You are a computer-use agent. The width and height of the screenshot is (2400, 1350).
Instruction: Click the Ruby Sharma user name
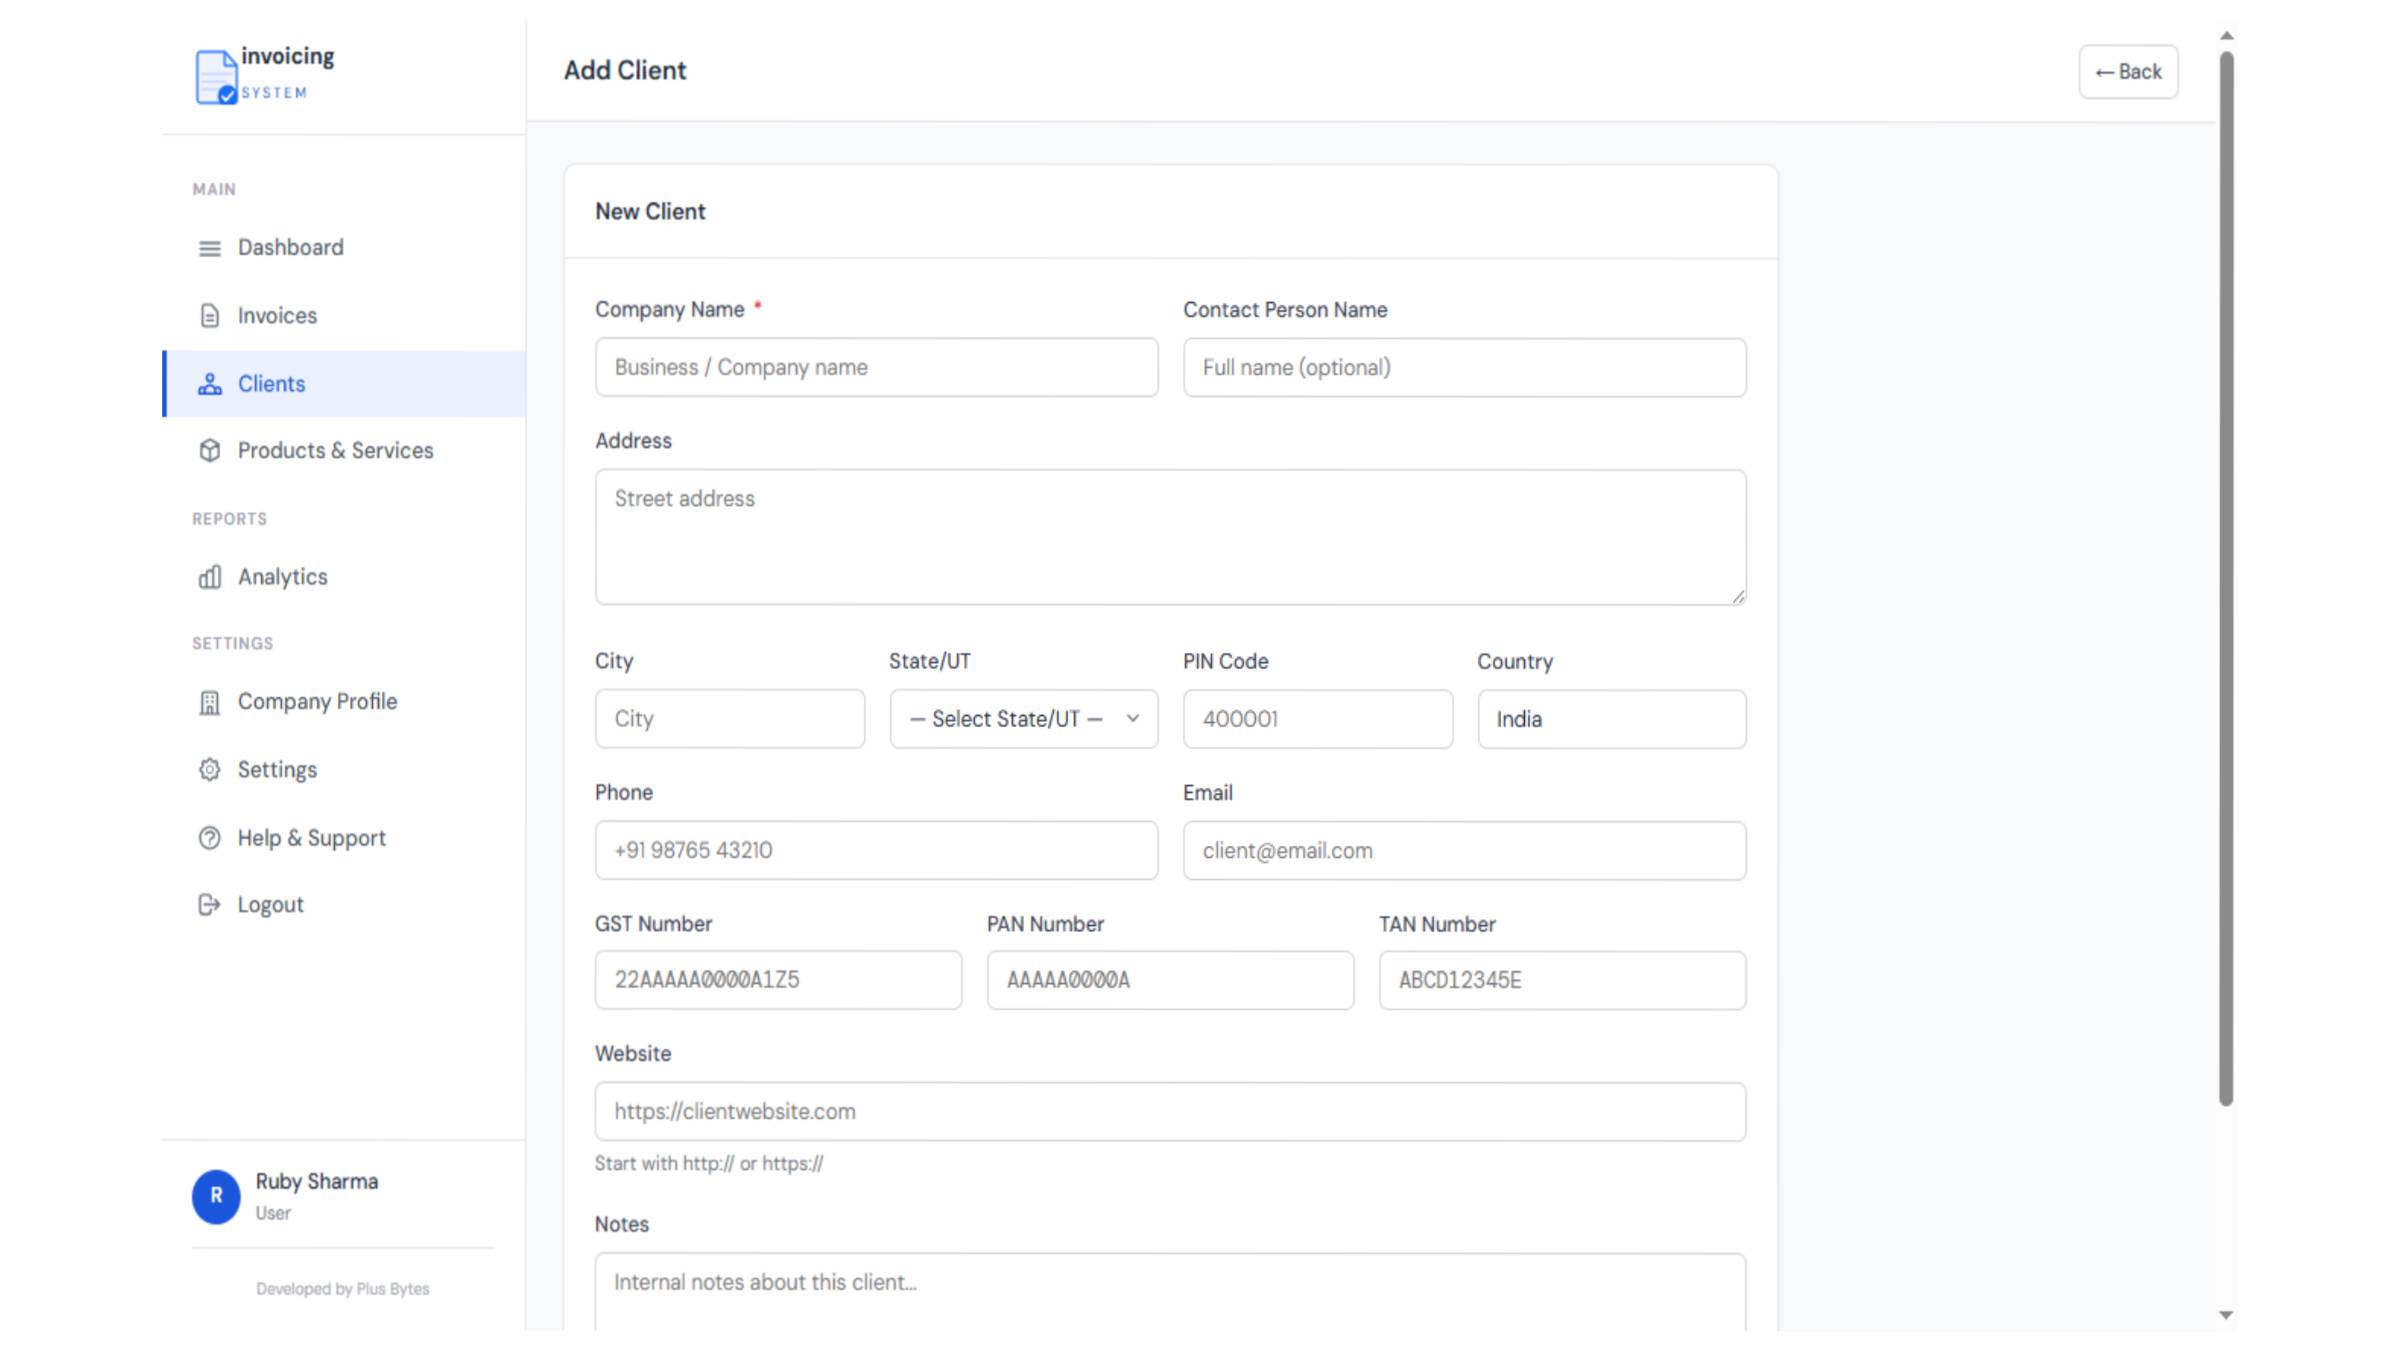click(317, 1181)
